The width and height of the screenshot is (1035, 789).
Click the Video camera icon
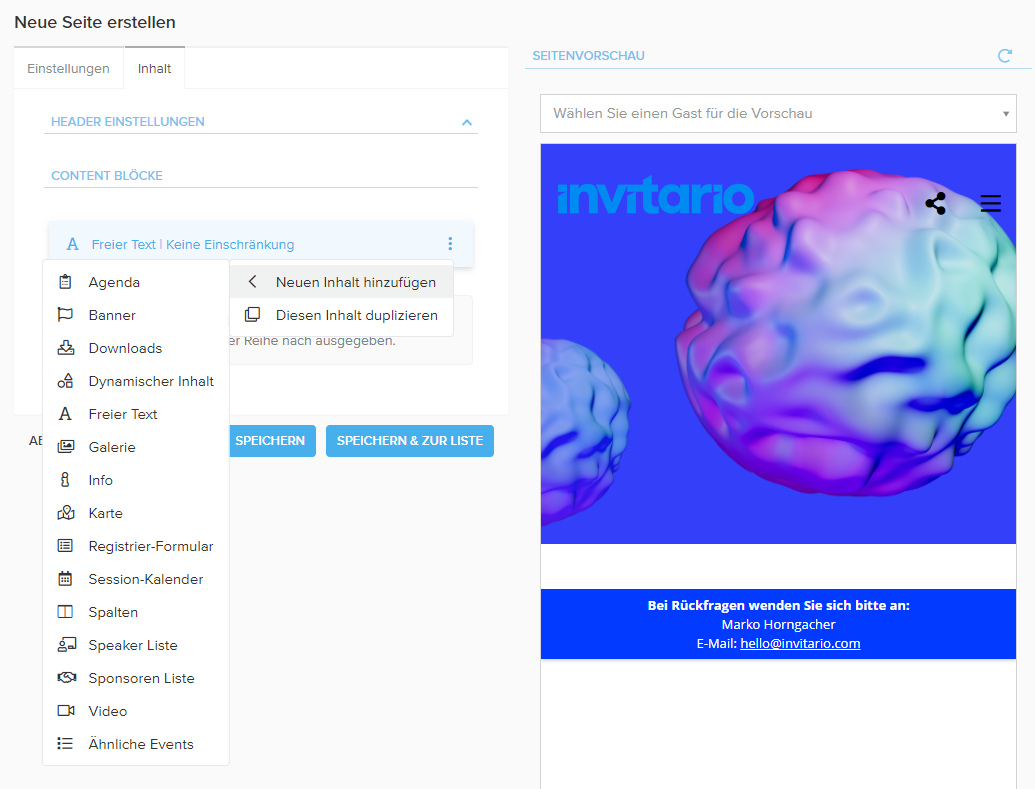(66, 711)
